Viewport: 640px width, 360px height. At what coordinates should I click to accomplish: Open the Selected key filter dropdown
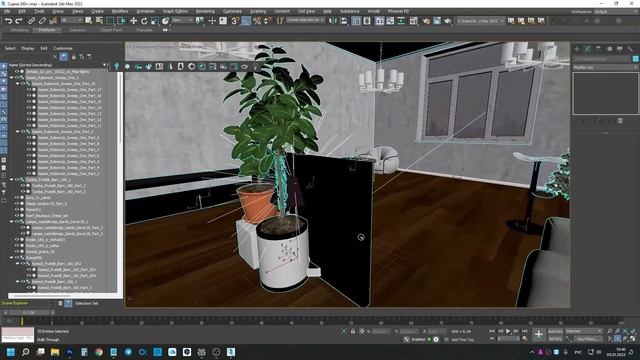584,331
